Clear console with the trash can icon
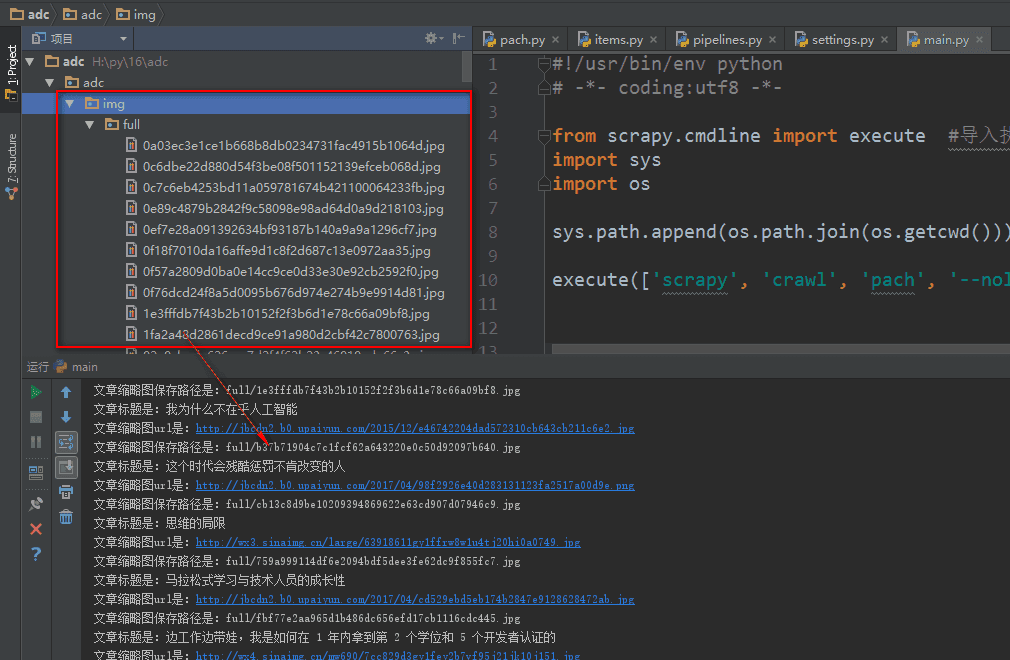 [x=66, y=516]
